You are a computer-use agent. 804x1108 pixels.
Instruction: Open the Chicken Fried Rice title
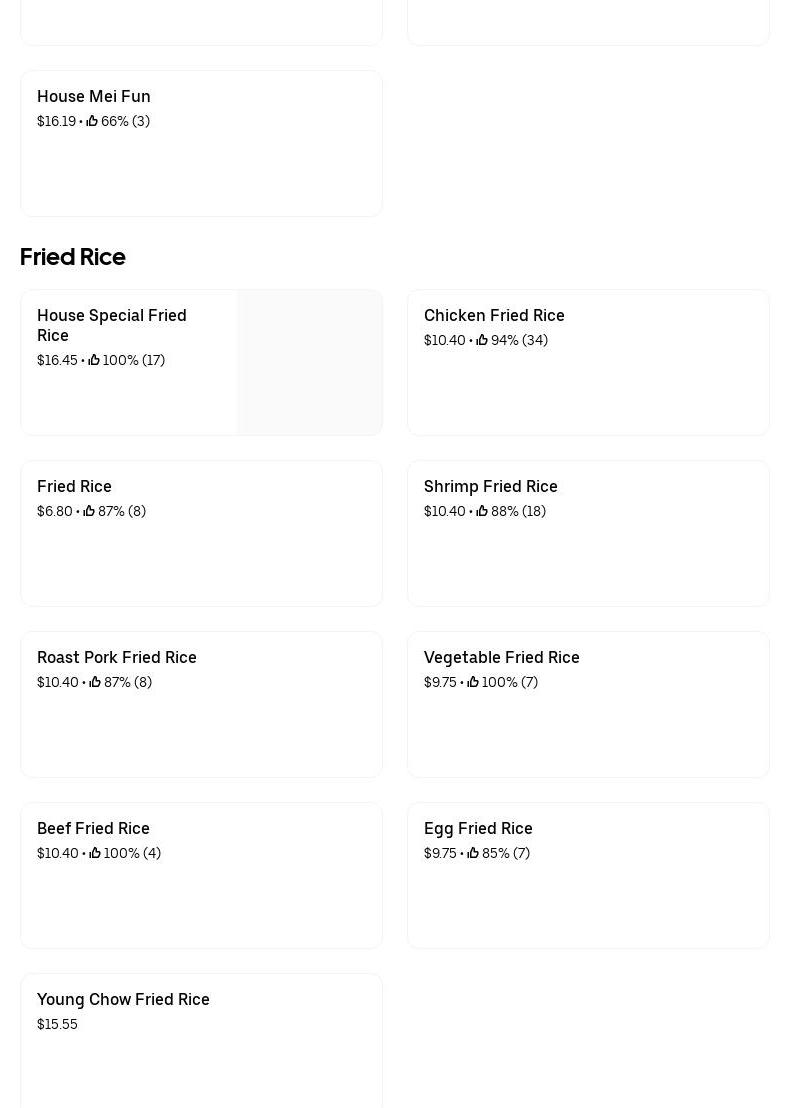pos(494,315)
